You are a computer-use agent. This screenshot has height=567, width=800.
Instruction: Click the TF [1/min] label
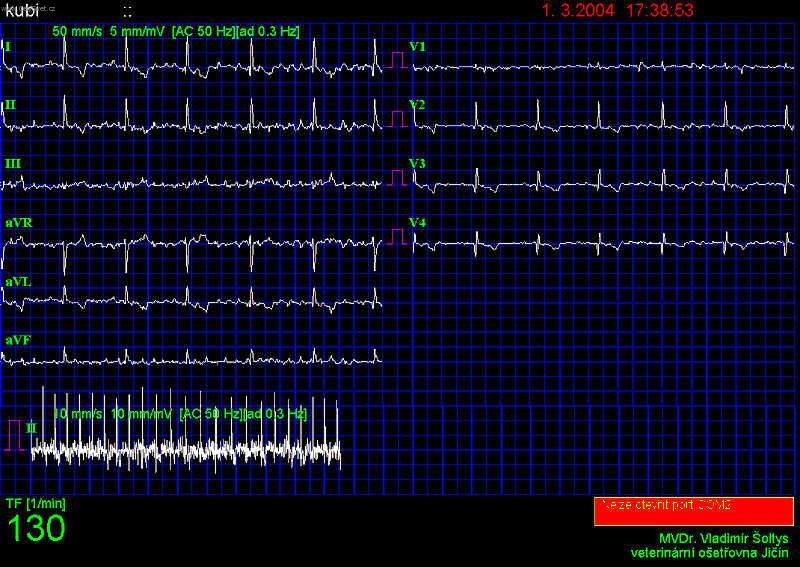(34, 502)
